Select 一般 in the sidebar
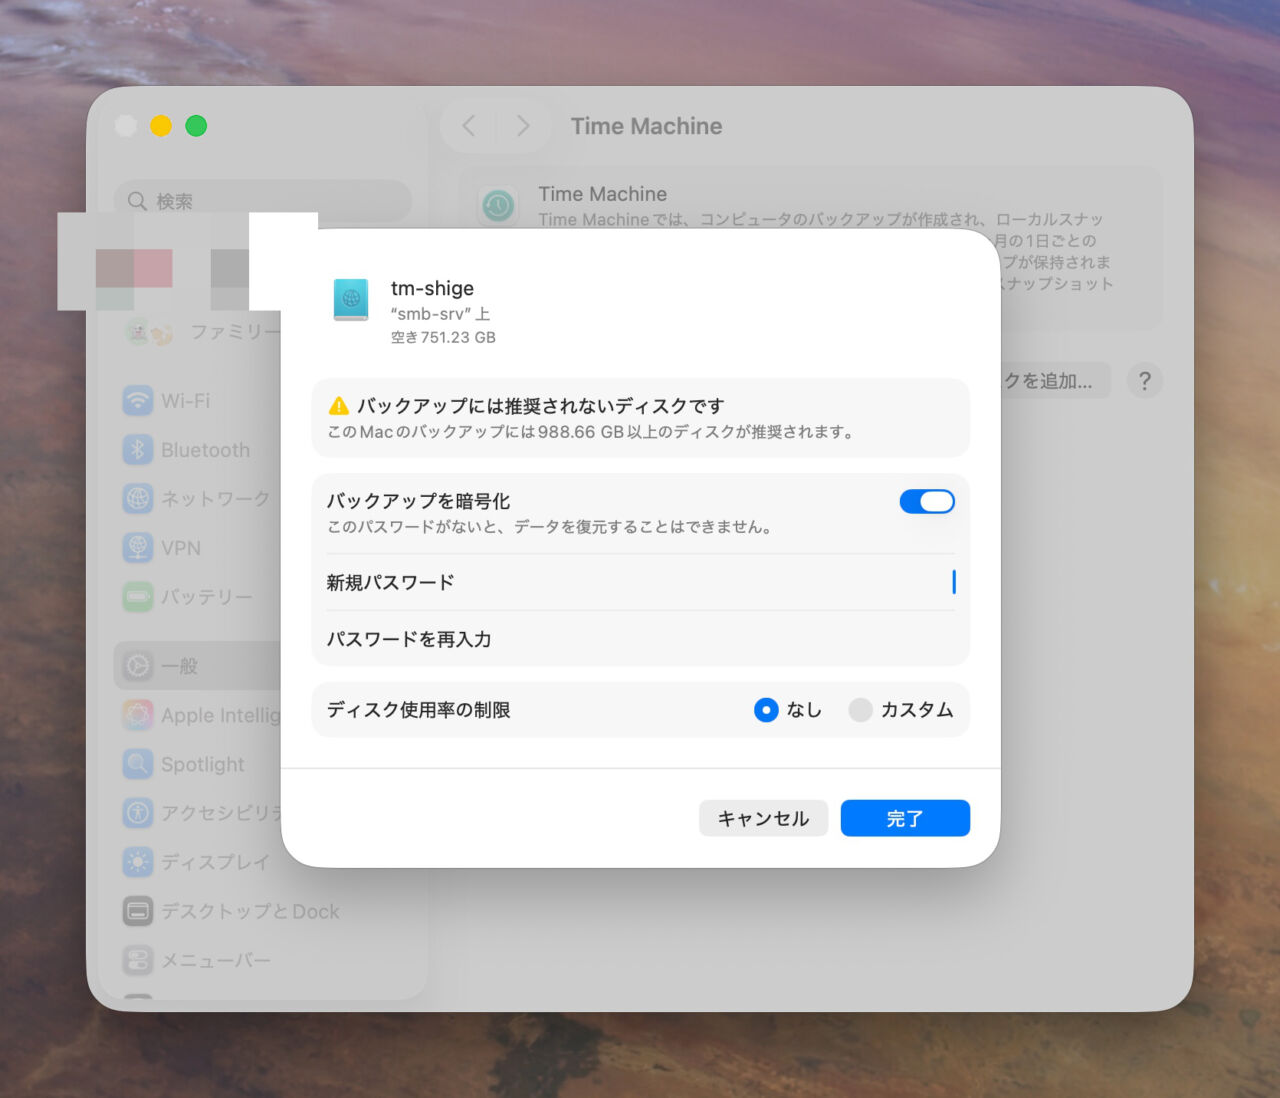This screenshot has width=1280, height=1098. [x=197, y=666]
